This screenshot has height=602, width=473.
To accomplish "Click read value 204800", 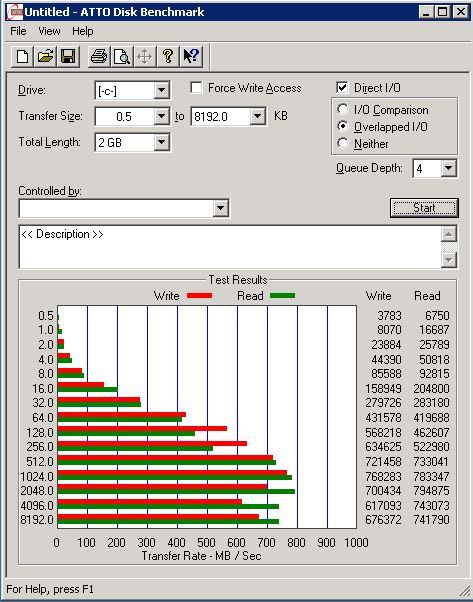I will point(431,389).
